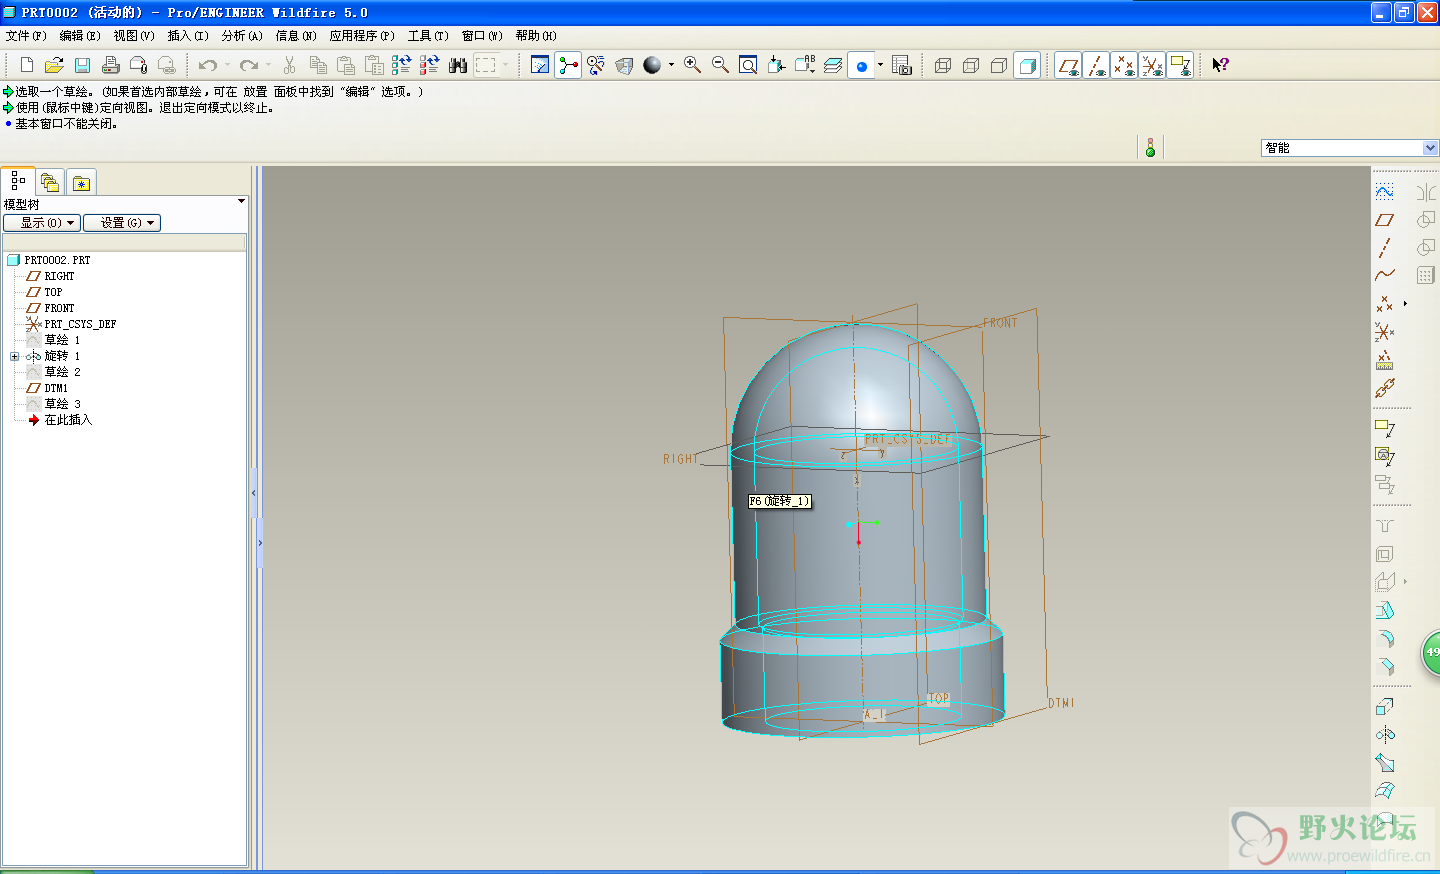
Task: Click the stoplight regeneration status indicator
Action: 1150,148
